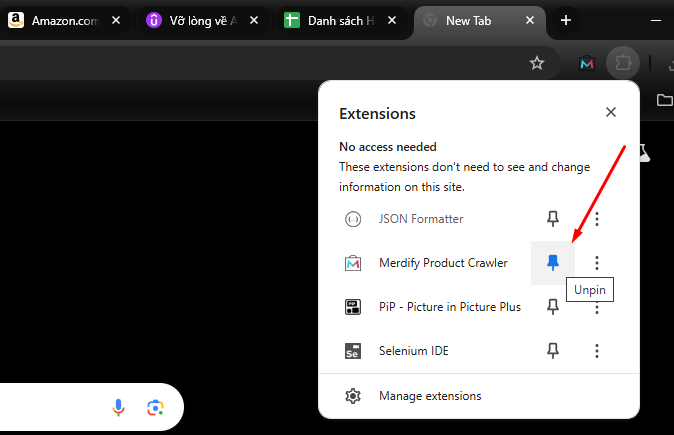674x435 pixels.
Task: Click the Merdify extension icon in toolbar
Action: [587, 63]
